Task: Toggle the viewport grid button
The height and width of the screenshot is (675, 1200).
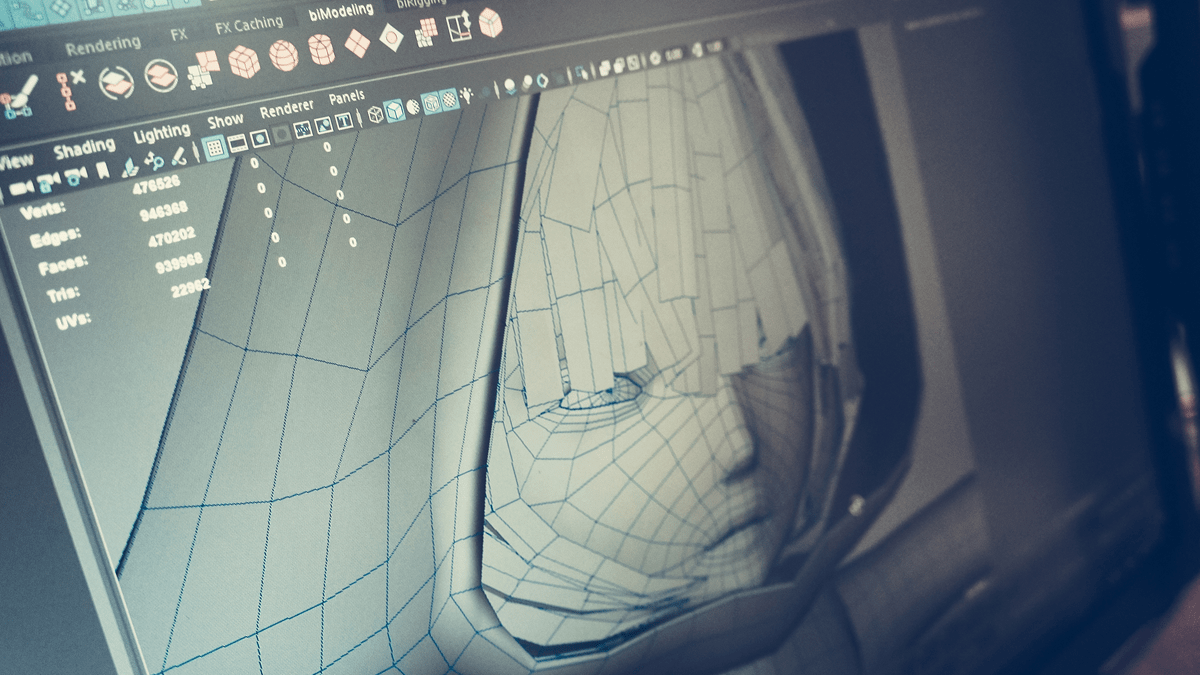Action: (x=214, y=149)
